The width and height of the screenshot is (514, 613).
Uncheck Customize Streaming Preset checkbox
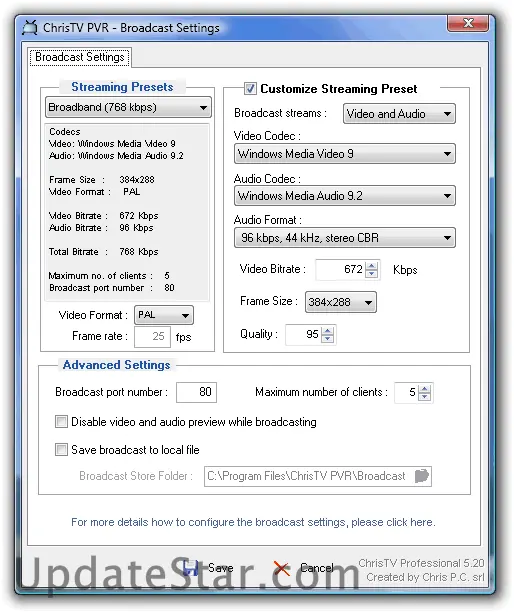[x=250, y=88]
